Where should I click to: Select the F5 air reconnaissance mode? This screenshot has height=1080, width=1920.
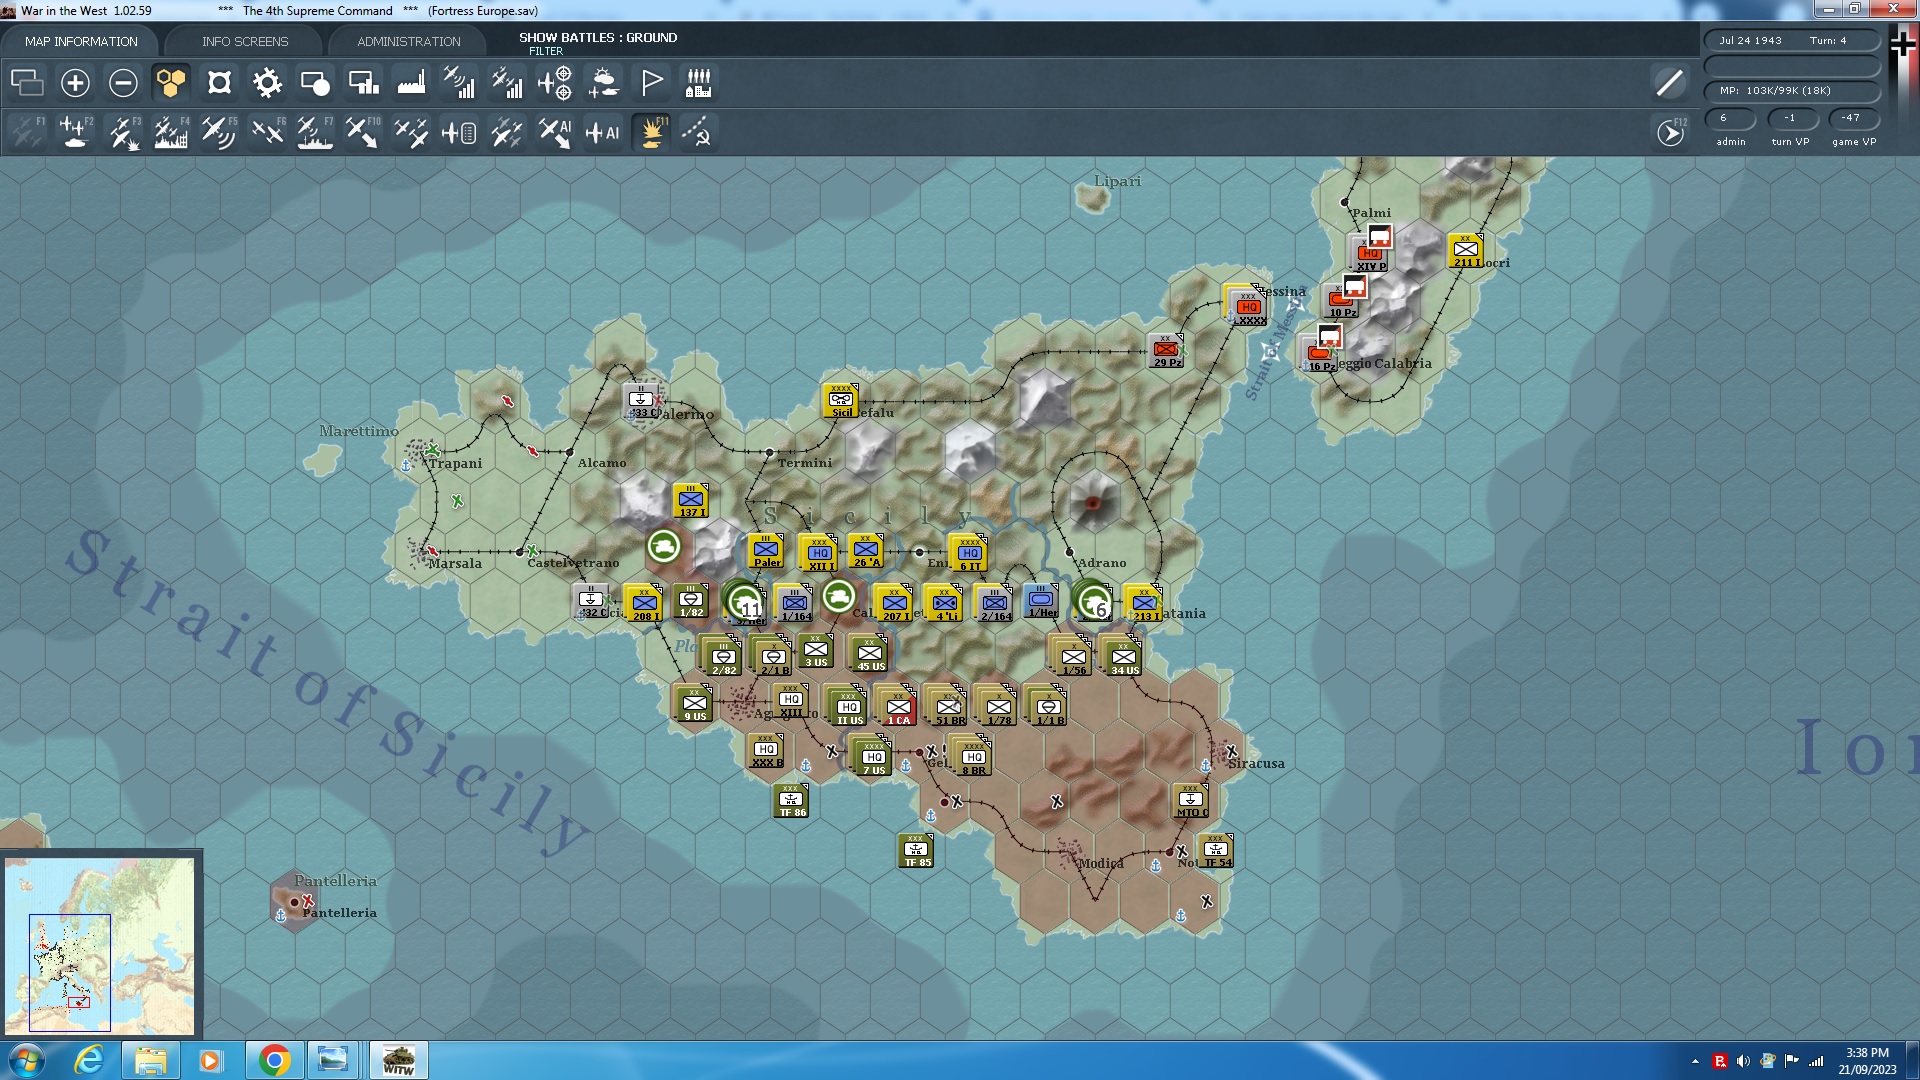click(x=218, y=132)
